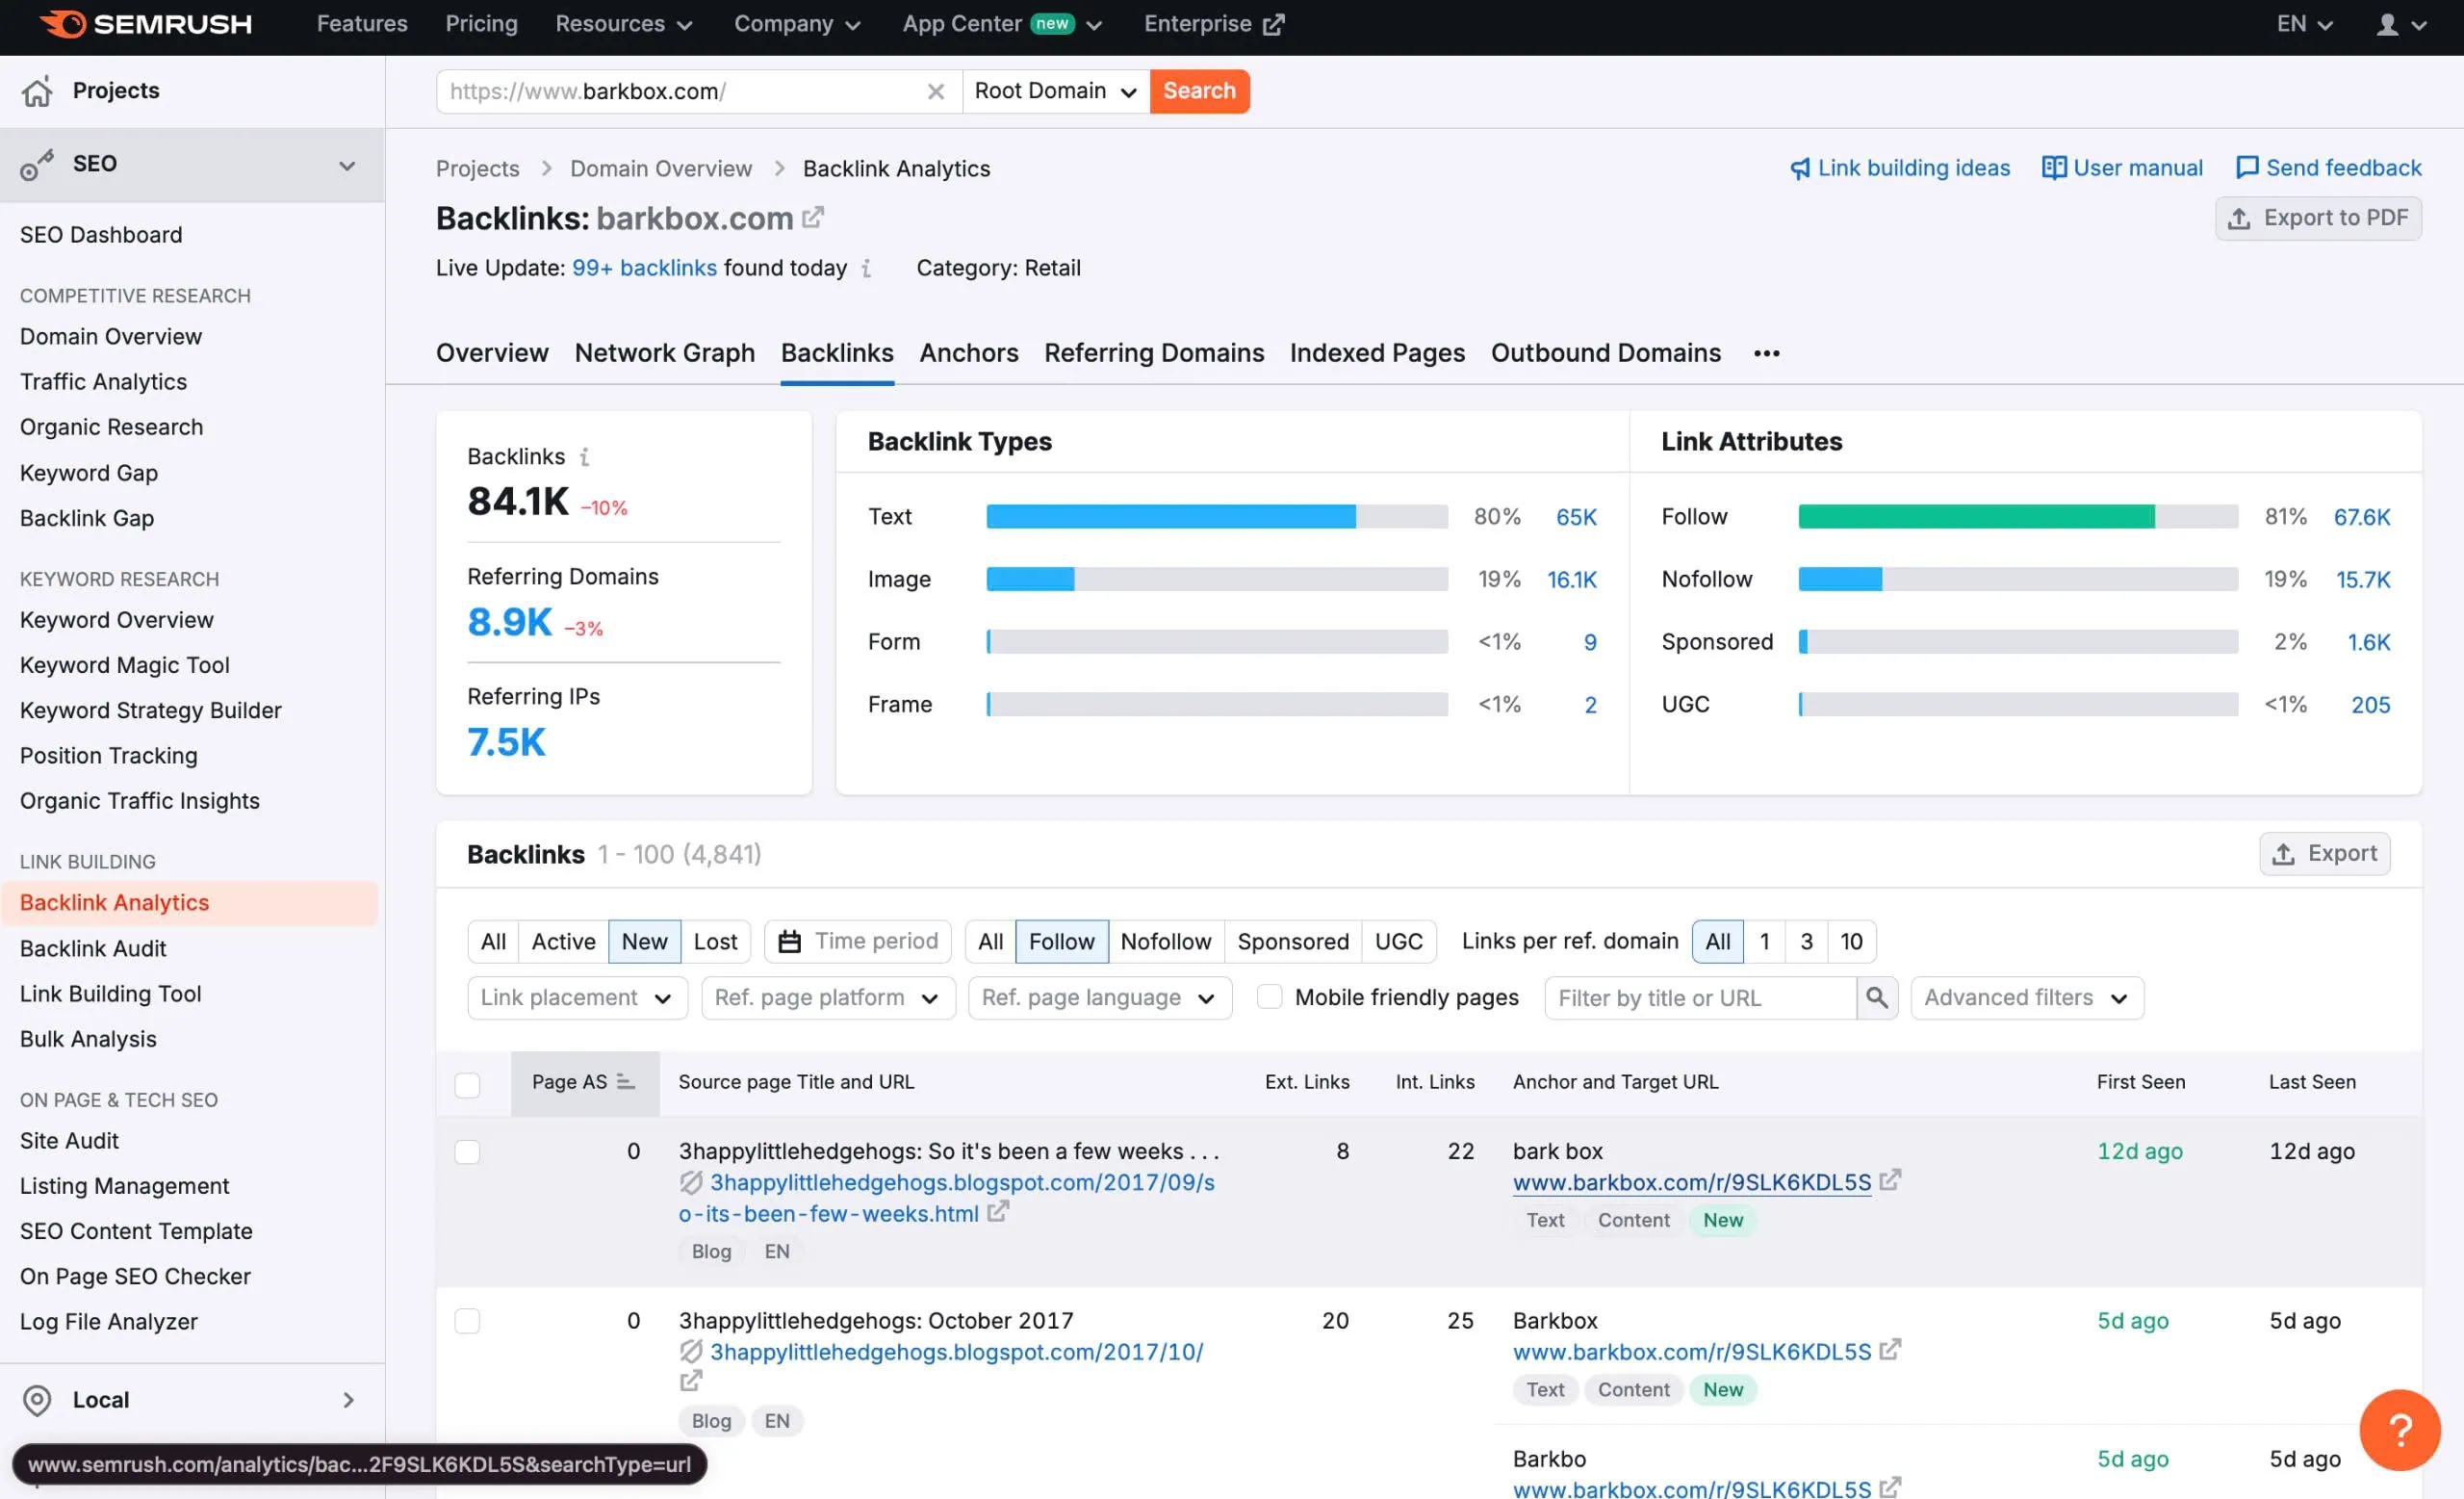Click the upload icon in Export to PDF
2464x1499 pixels.
click(x=2239, y=218)
